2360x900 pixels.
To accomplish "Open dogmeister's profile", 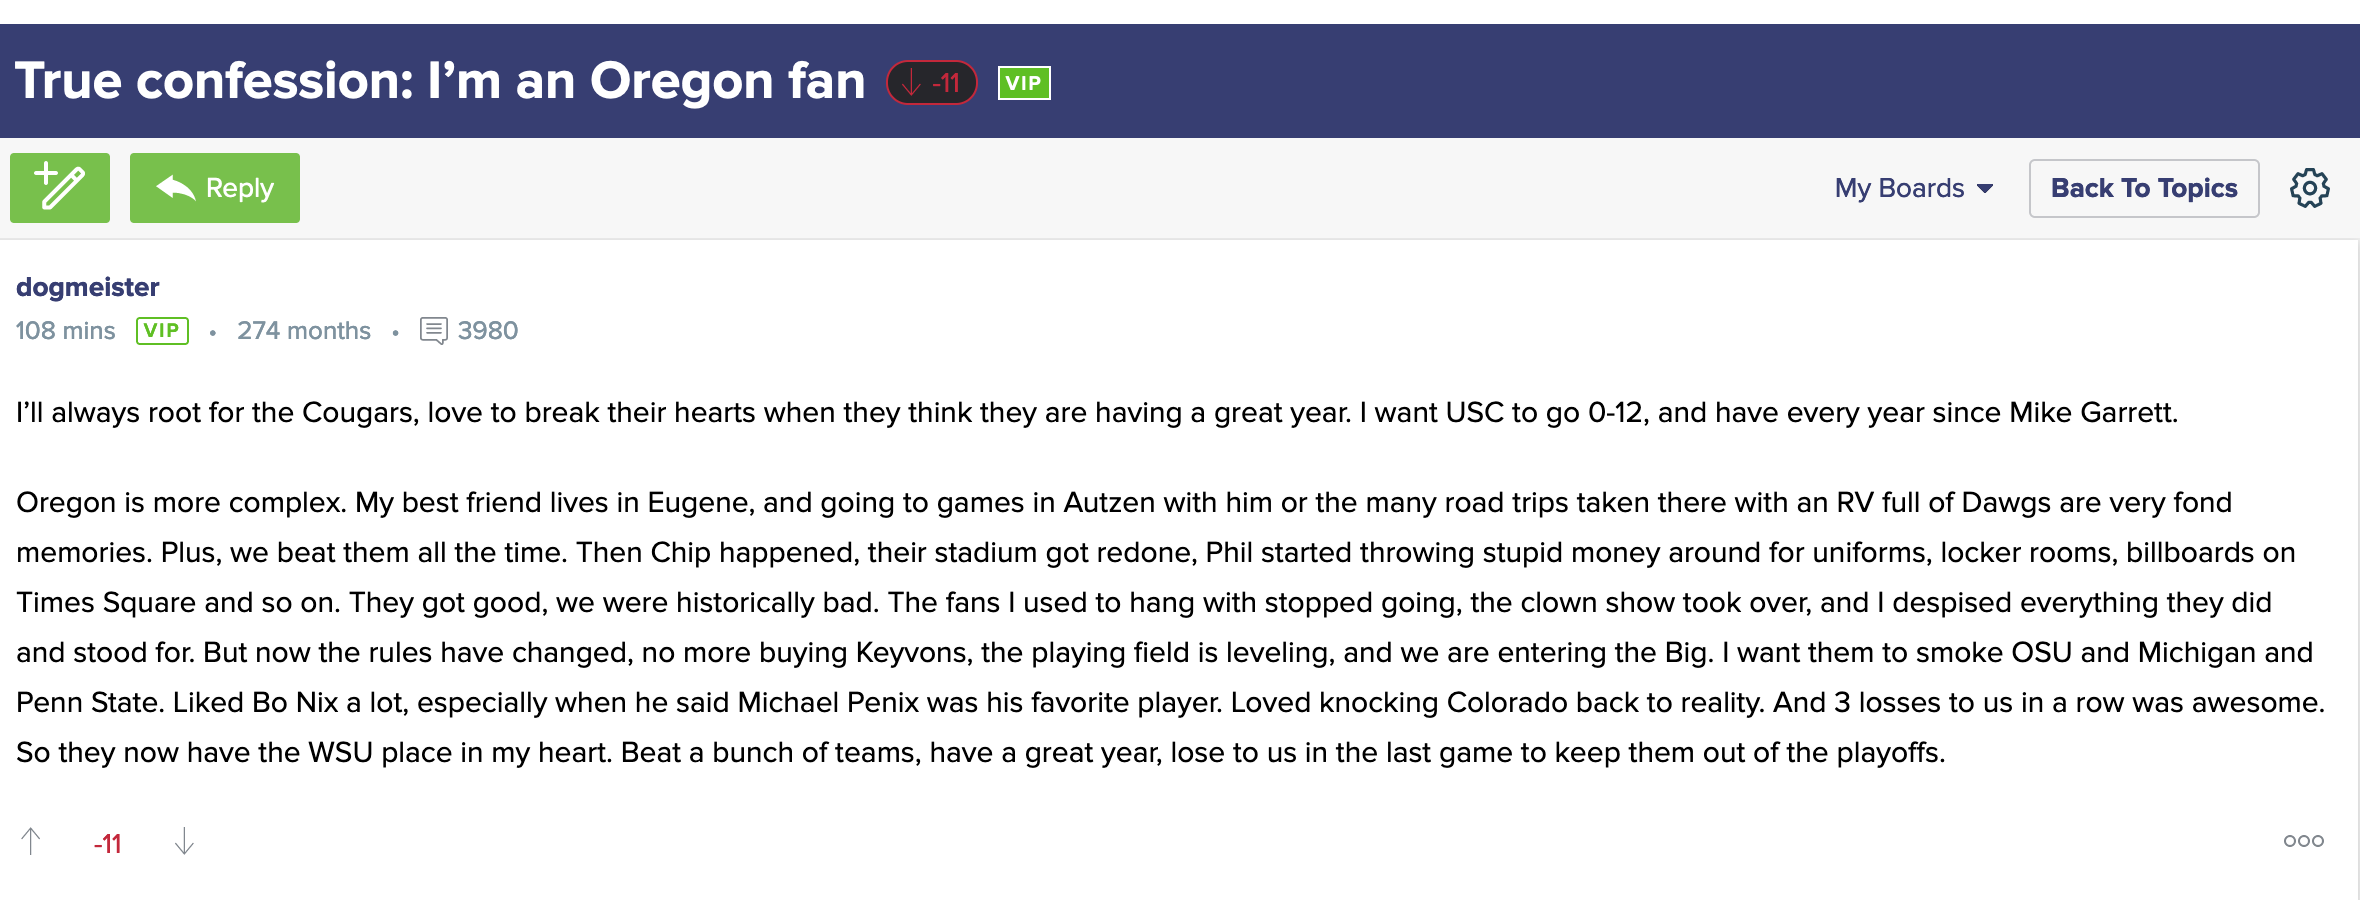I will [88, 287].
